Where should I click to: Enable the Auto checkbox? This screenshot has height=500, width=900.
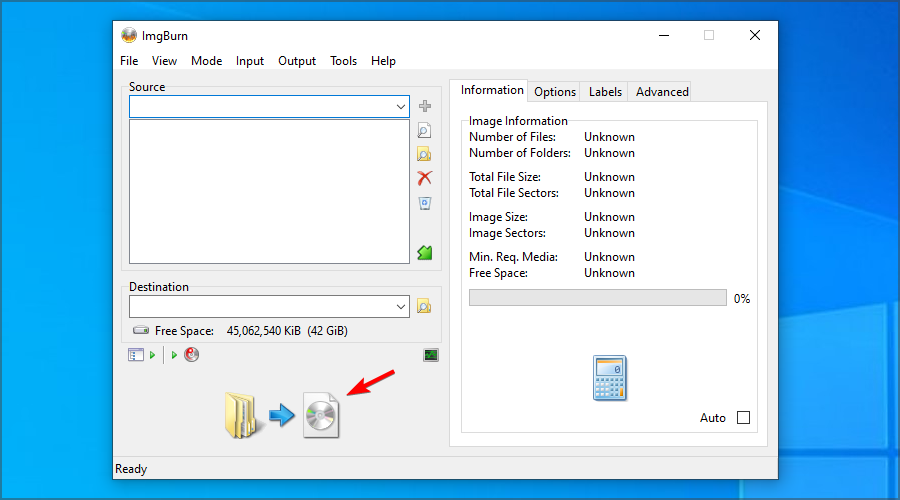point(742,418)
